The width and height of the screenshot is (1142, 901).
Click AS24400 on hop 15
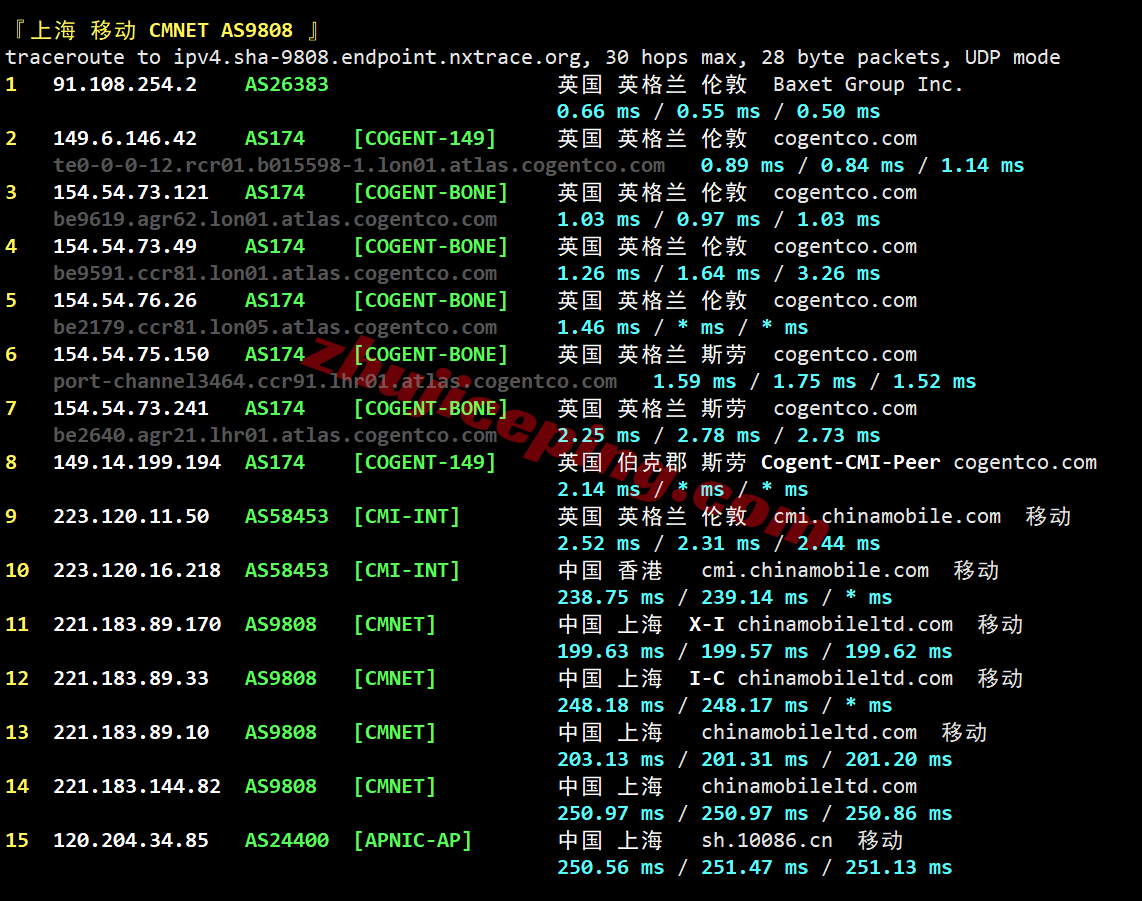tap(286, 839)
